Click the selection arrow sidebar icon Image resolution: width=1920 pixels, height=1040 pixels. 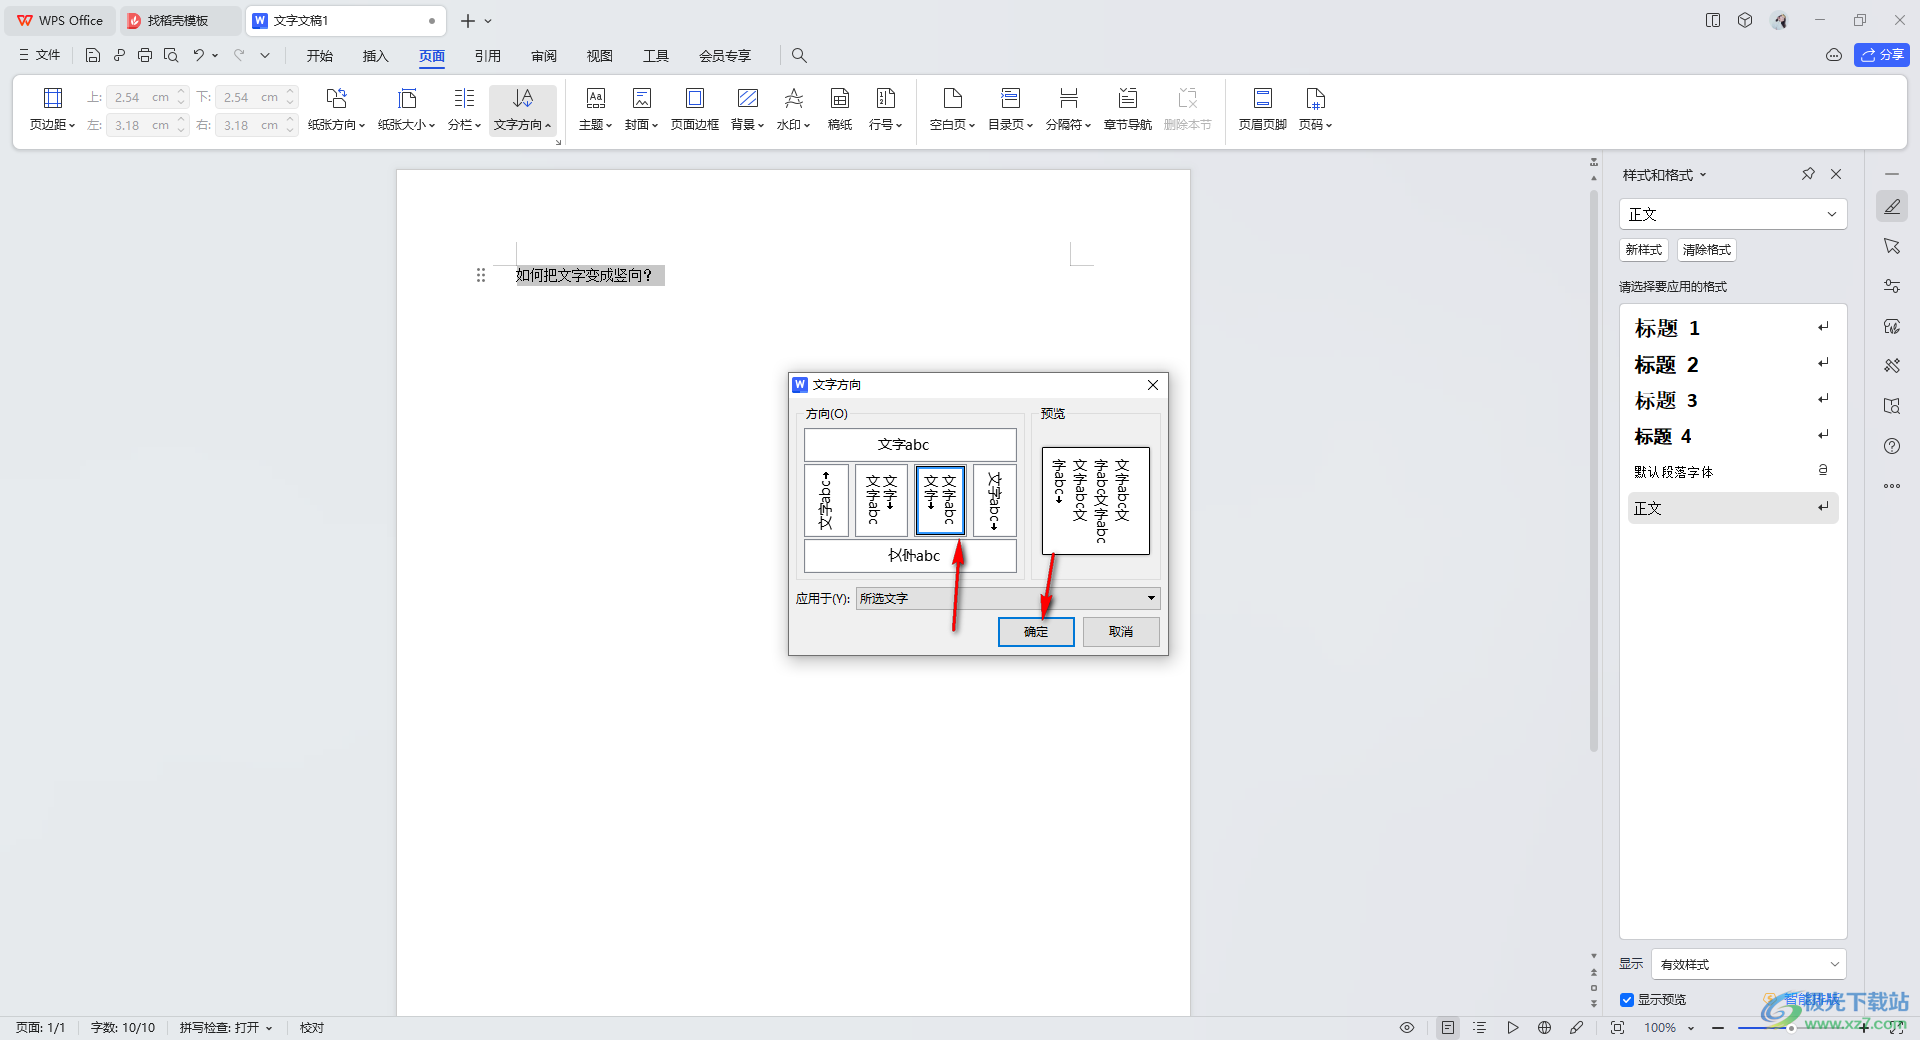(x=1892, y=246)
